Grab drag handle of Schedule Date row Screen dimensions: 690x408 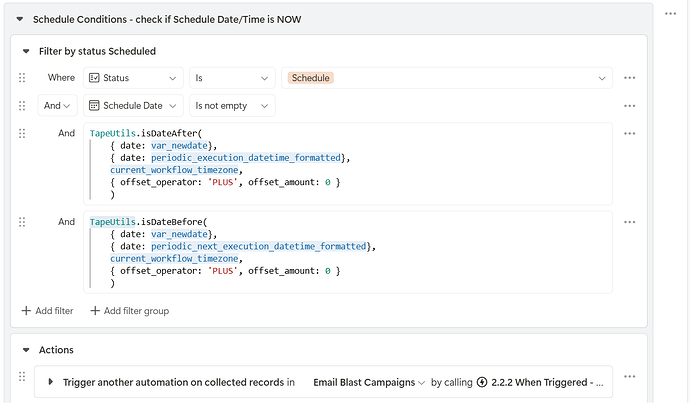(22, 106)
